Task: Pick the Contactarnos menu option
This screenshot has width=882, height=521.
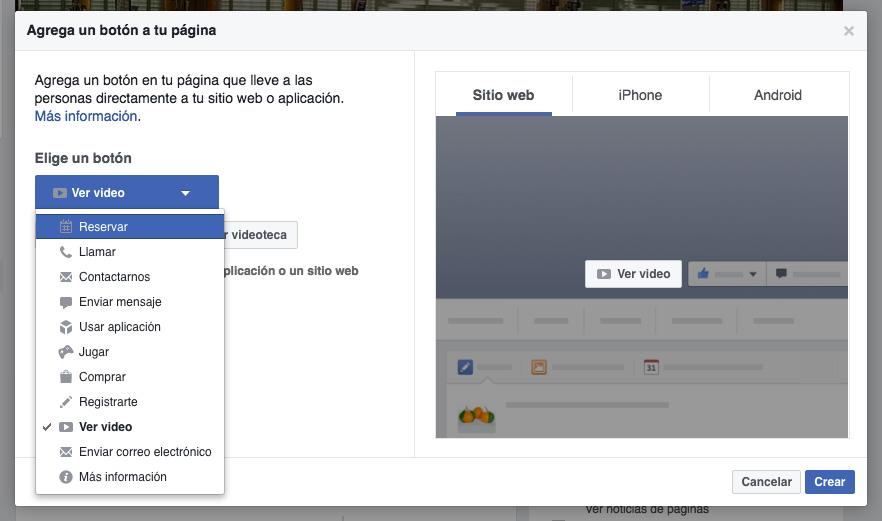Action: [x=129, y=277]
